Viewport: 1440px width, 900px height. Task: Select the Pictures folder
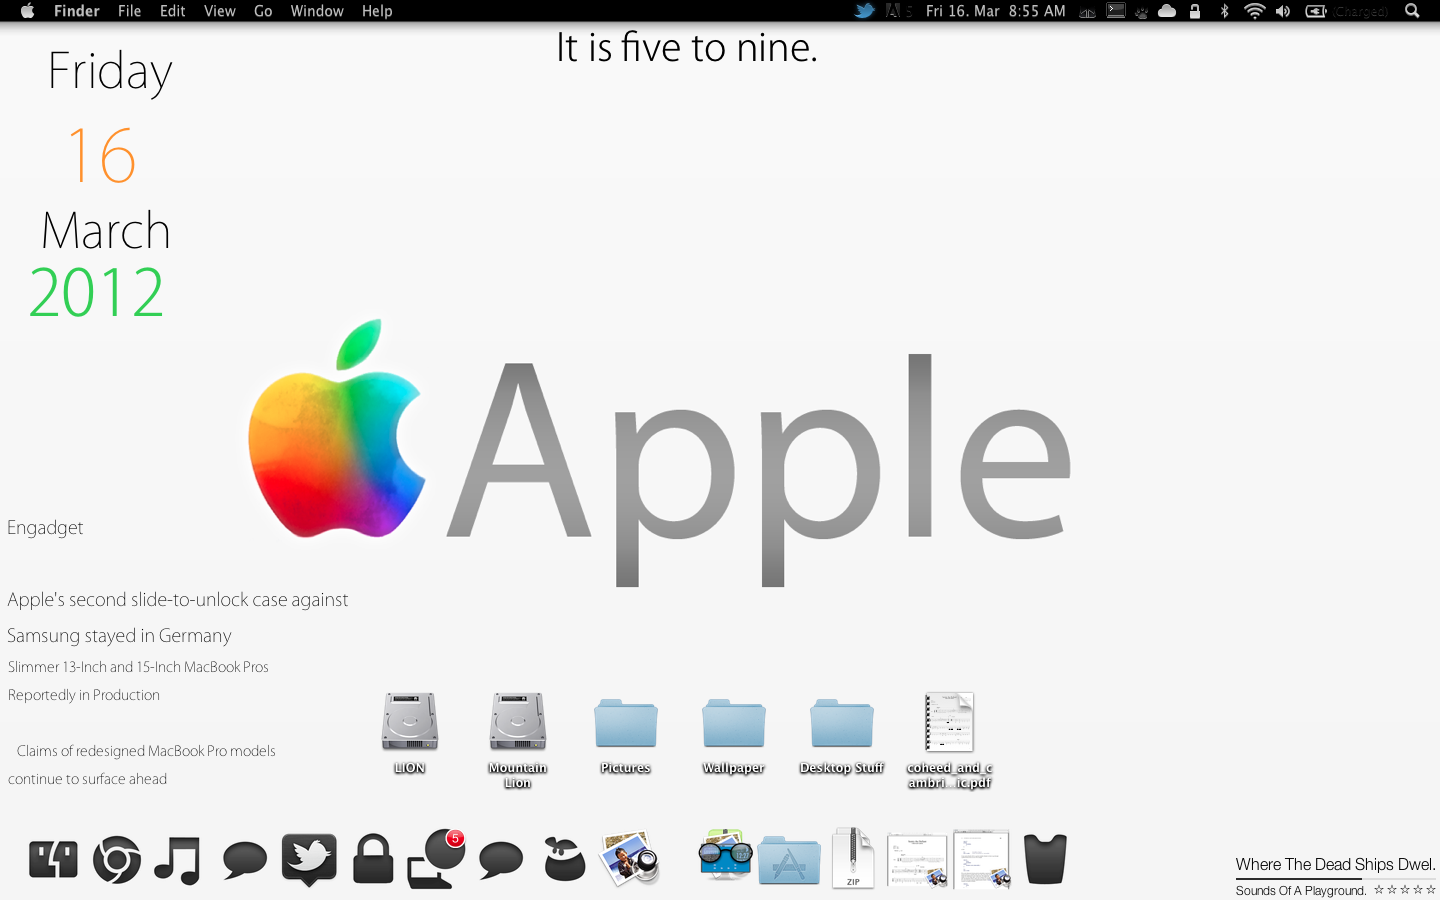pyautogui.click(x=626, y=735)
